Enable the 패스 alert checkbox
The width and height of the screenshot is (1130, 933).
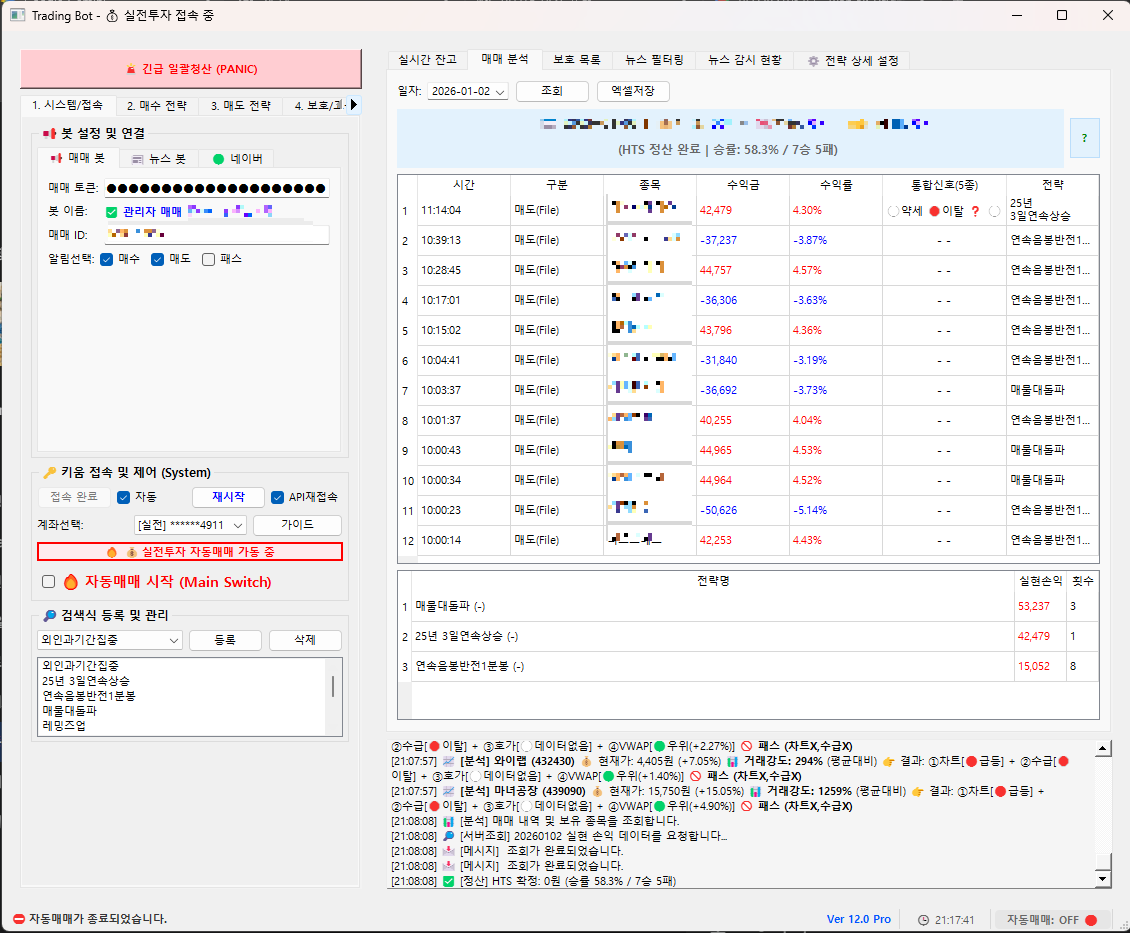[x=208, y=259]
